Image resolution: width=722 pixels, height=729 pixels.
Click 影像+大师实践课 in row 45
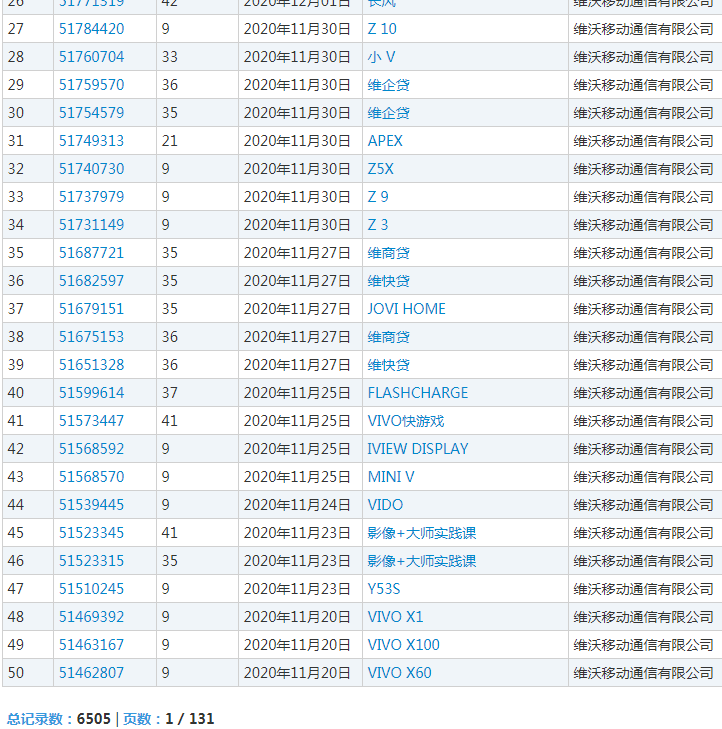tap(422, 532)
